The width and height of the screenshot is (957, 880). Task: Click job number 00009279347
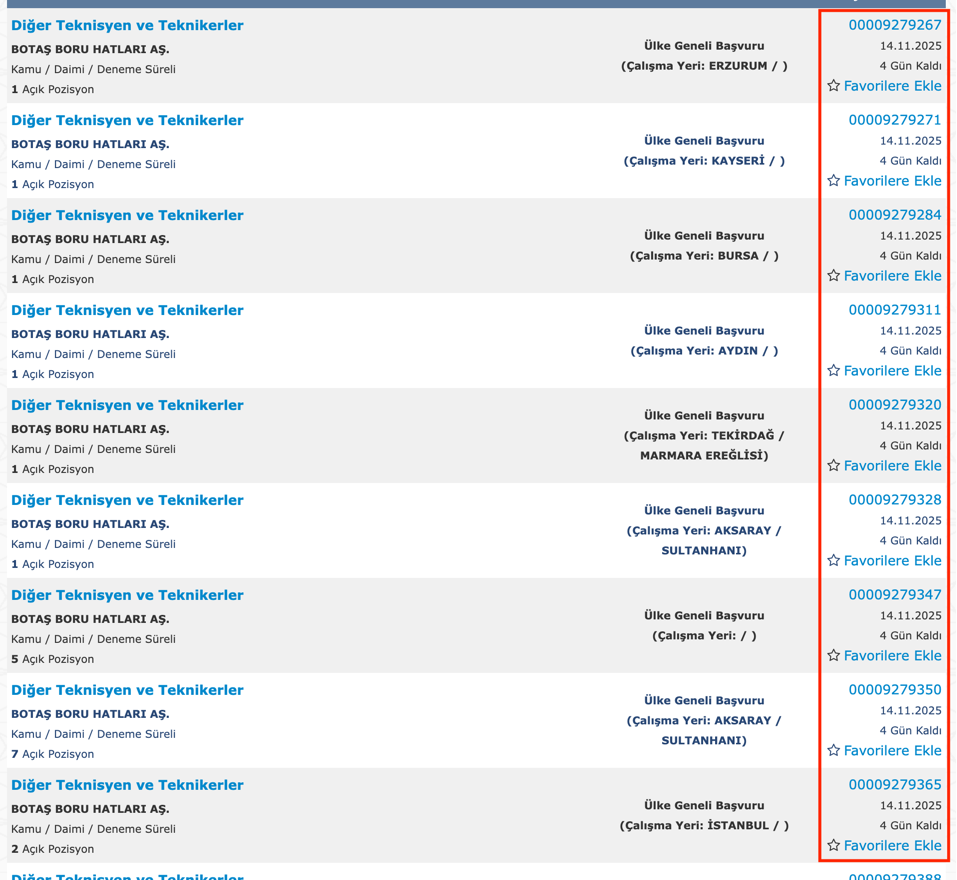pyautogui.click(x=894, y=595)
